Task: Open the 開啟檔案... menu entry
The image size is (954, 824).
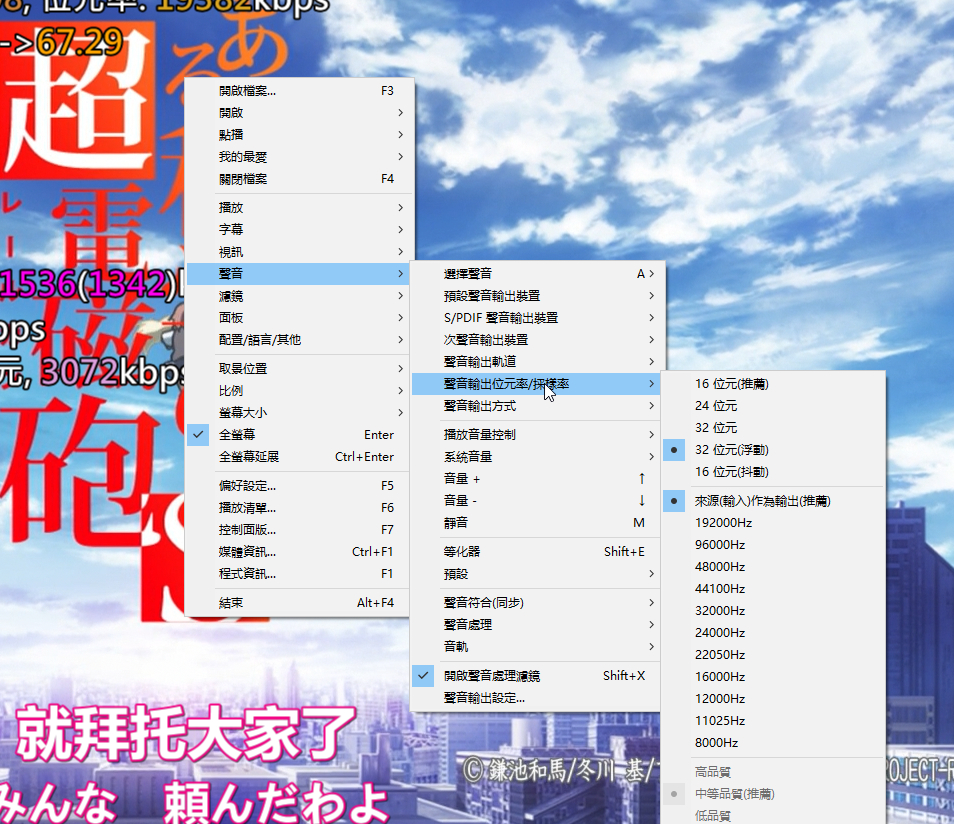Action: click(x=299, y=91)
